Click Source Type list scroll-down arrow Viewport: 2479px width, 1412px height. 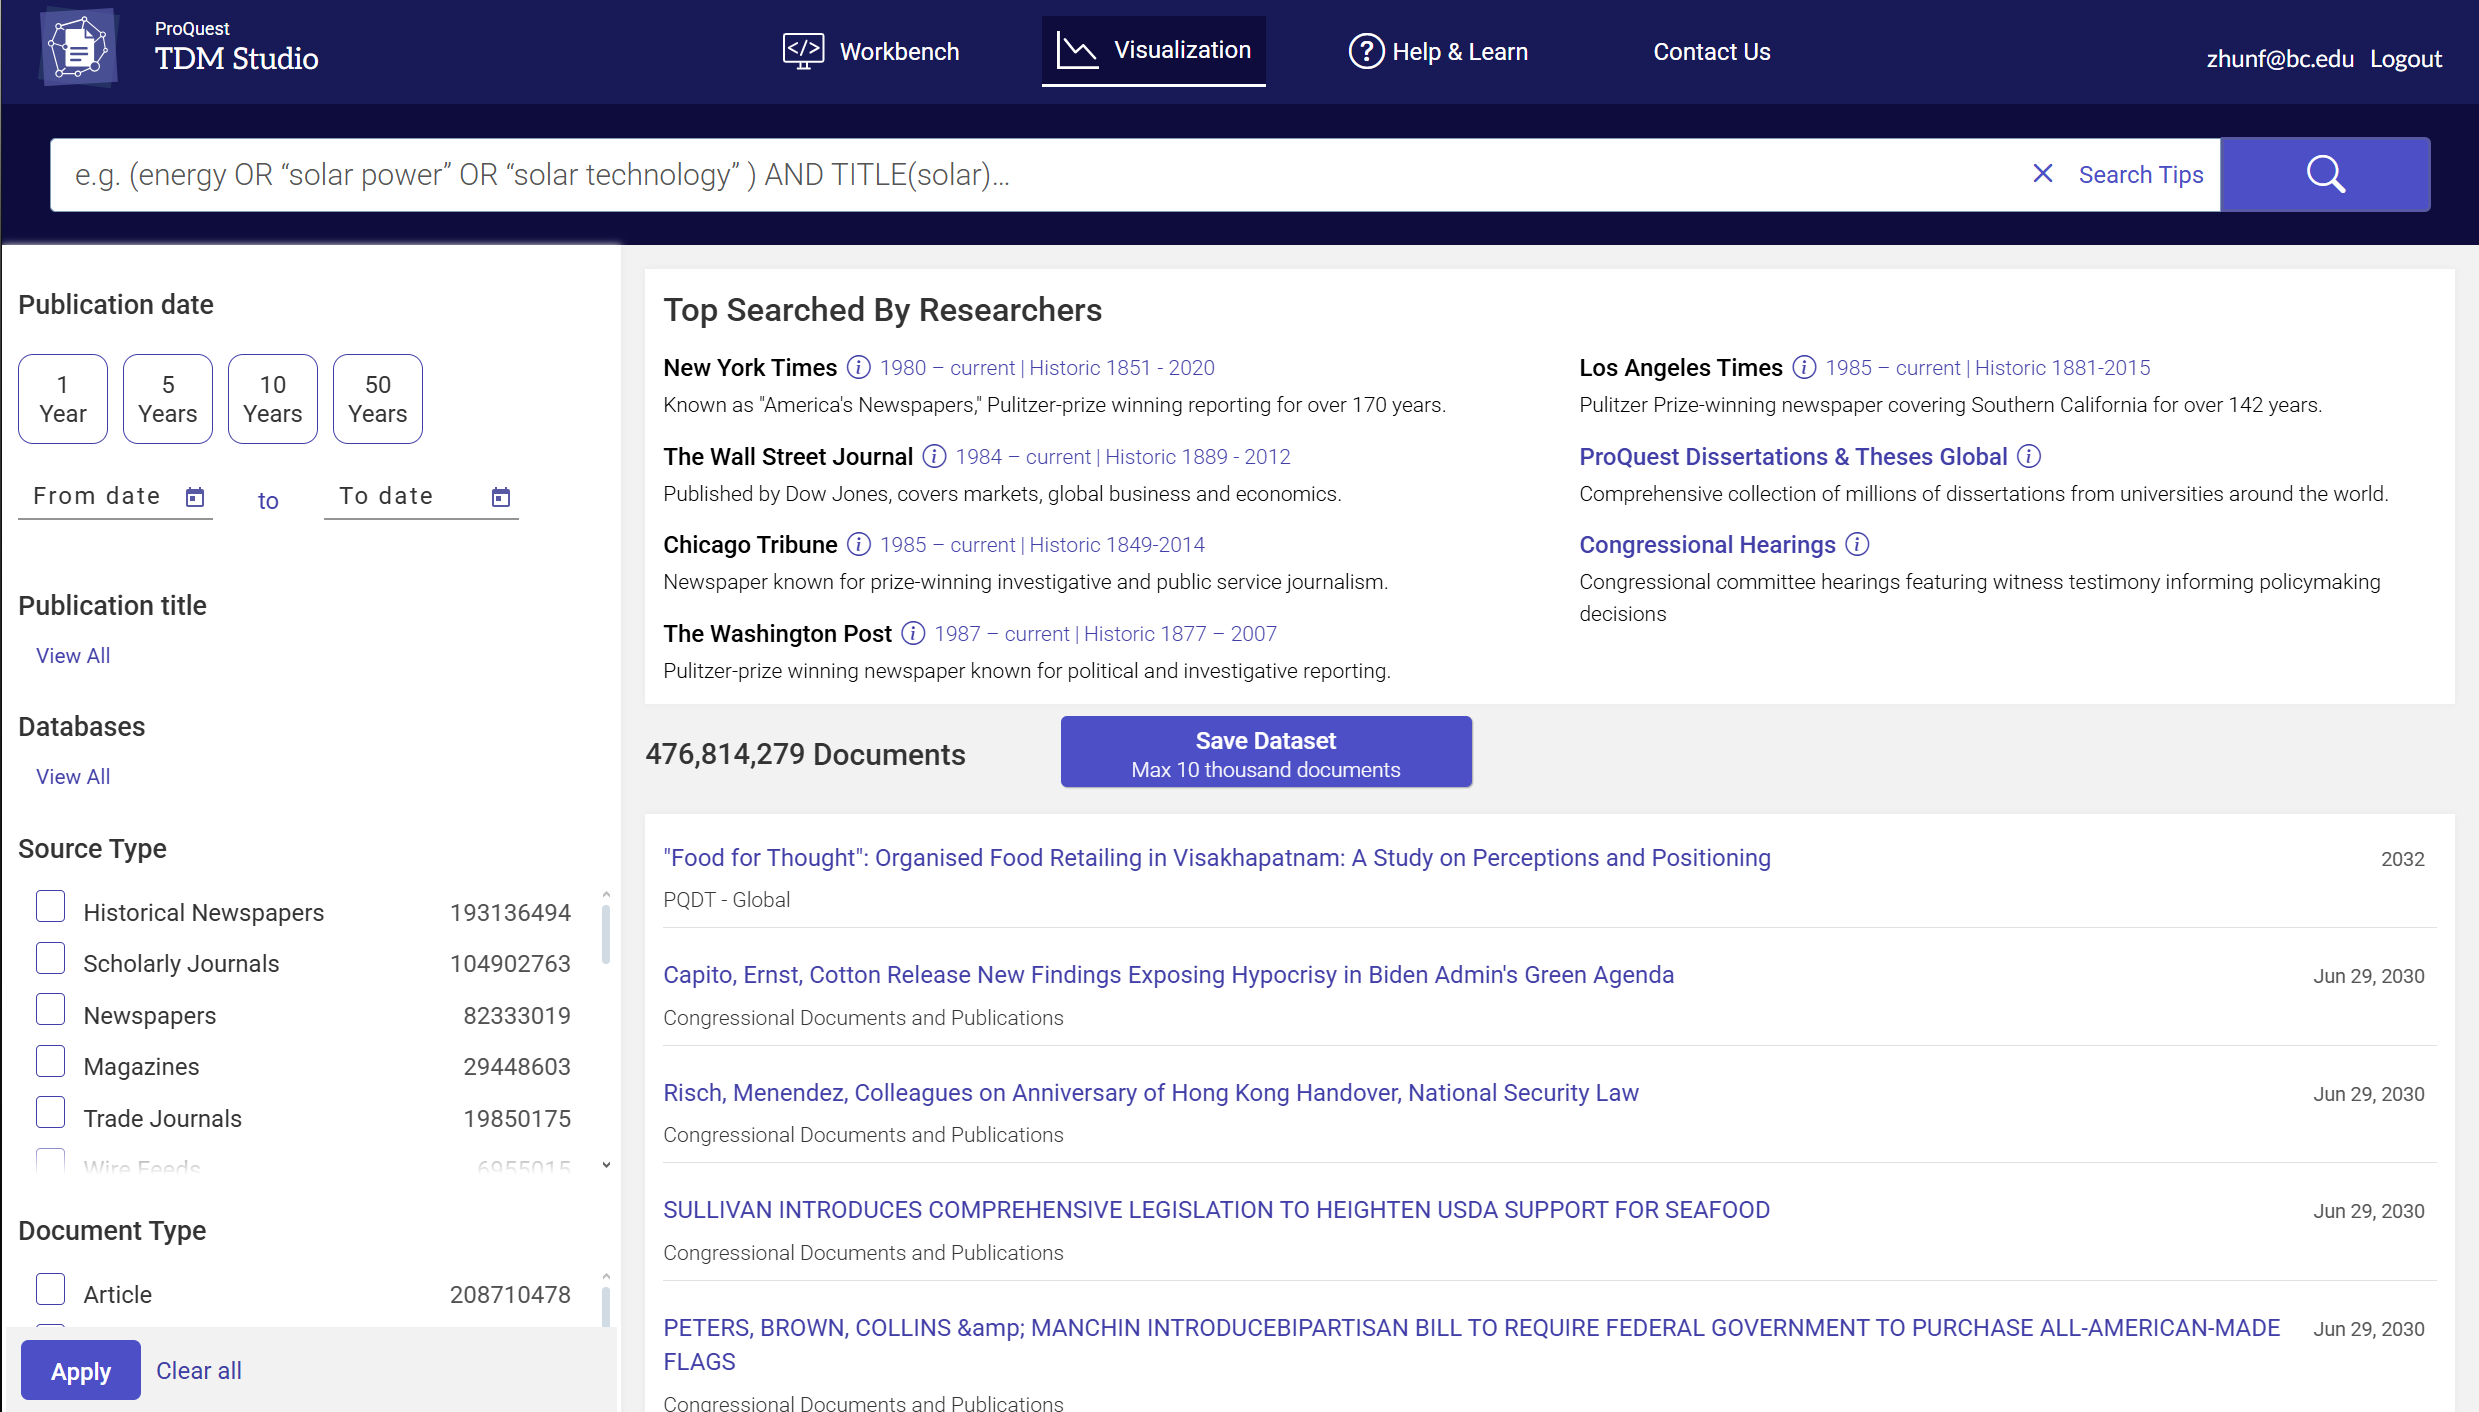(x=606, y=1165)
